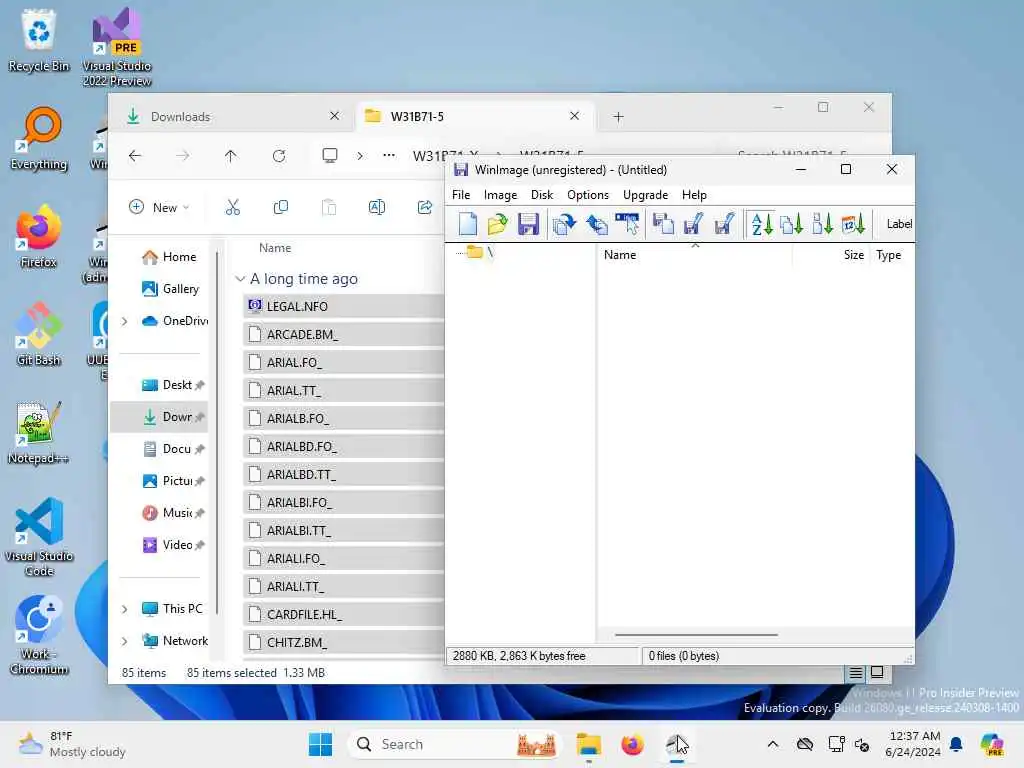Click the File Explorer taskbar icon
The width and height of the screenshot is (1024, 768).
(x=588, y=744)
